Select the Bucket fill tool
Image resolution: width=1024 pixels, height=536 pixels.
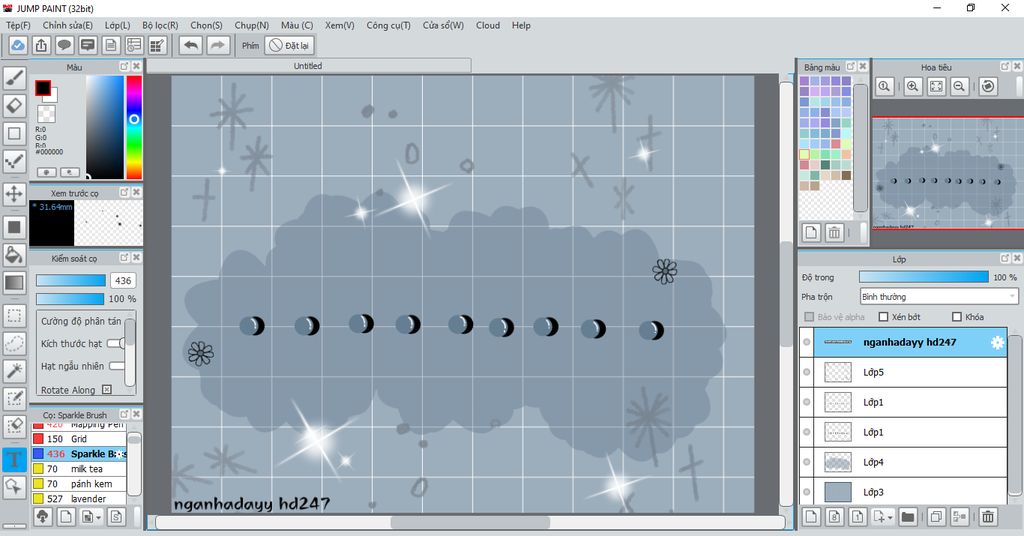click(x=14, y=255)
